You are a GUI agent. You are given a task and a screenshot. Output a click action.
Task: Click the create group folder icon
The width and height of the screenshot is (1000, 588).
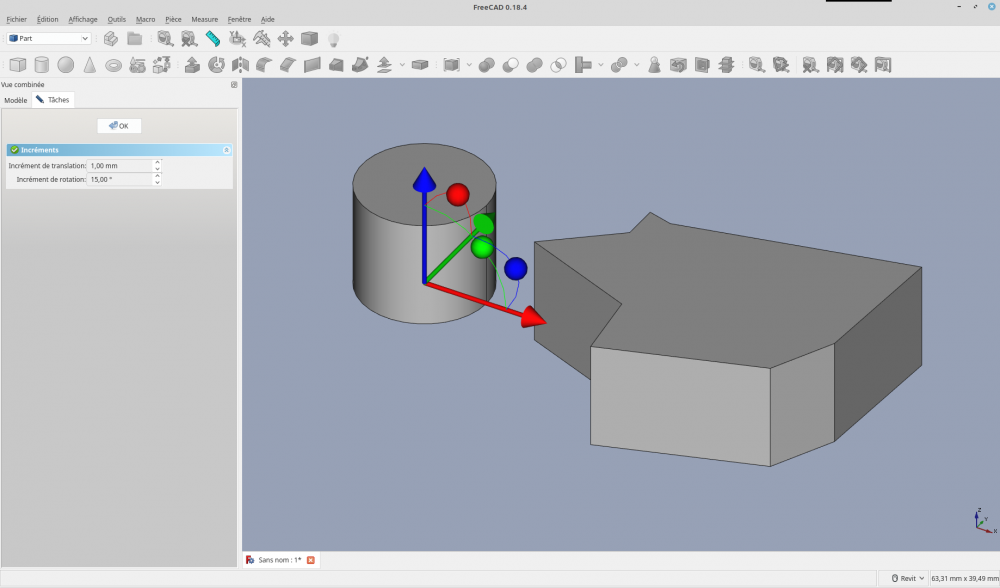tap(135, 38)
